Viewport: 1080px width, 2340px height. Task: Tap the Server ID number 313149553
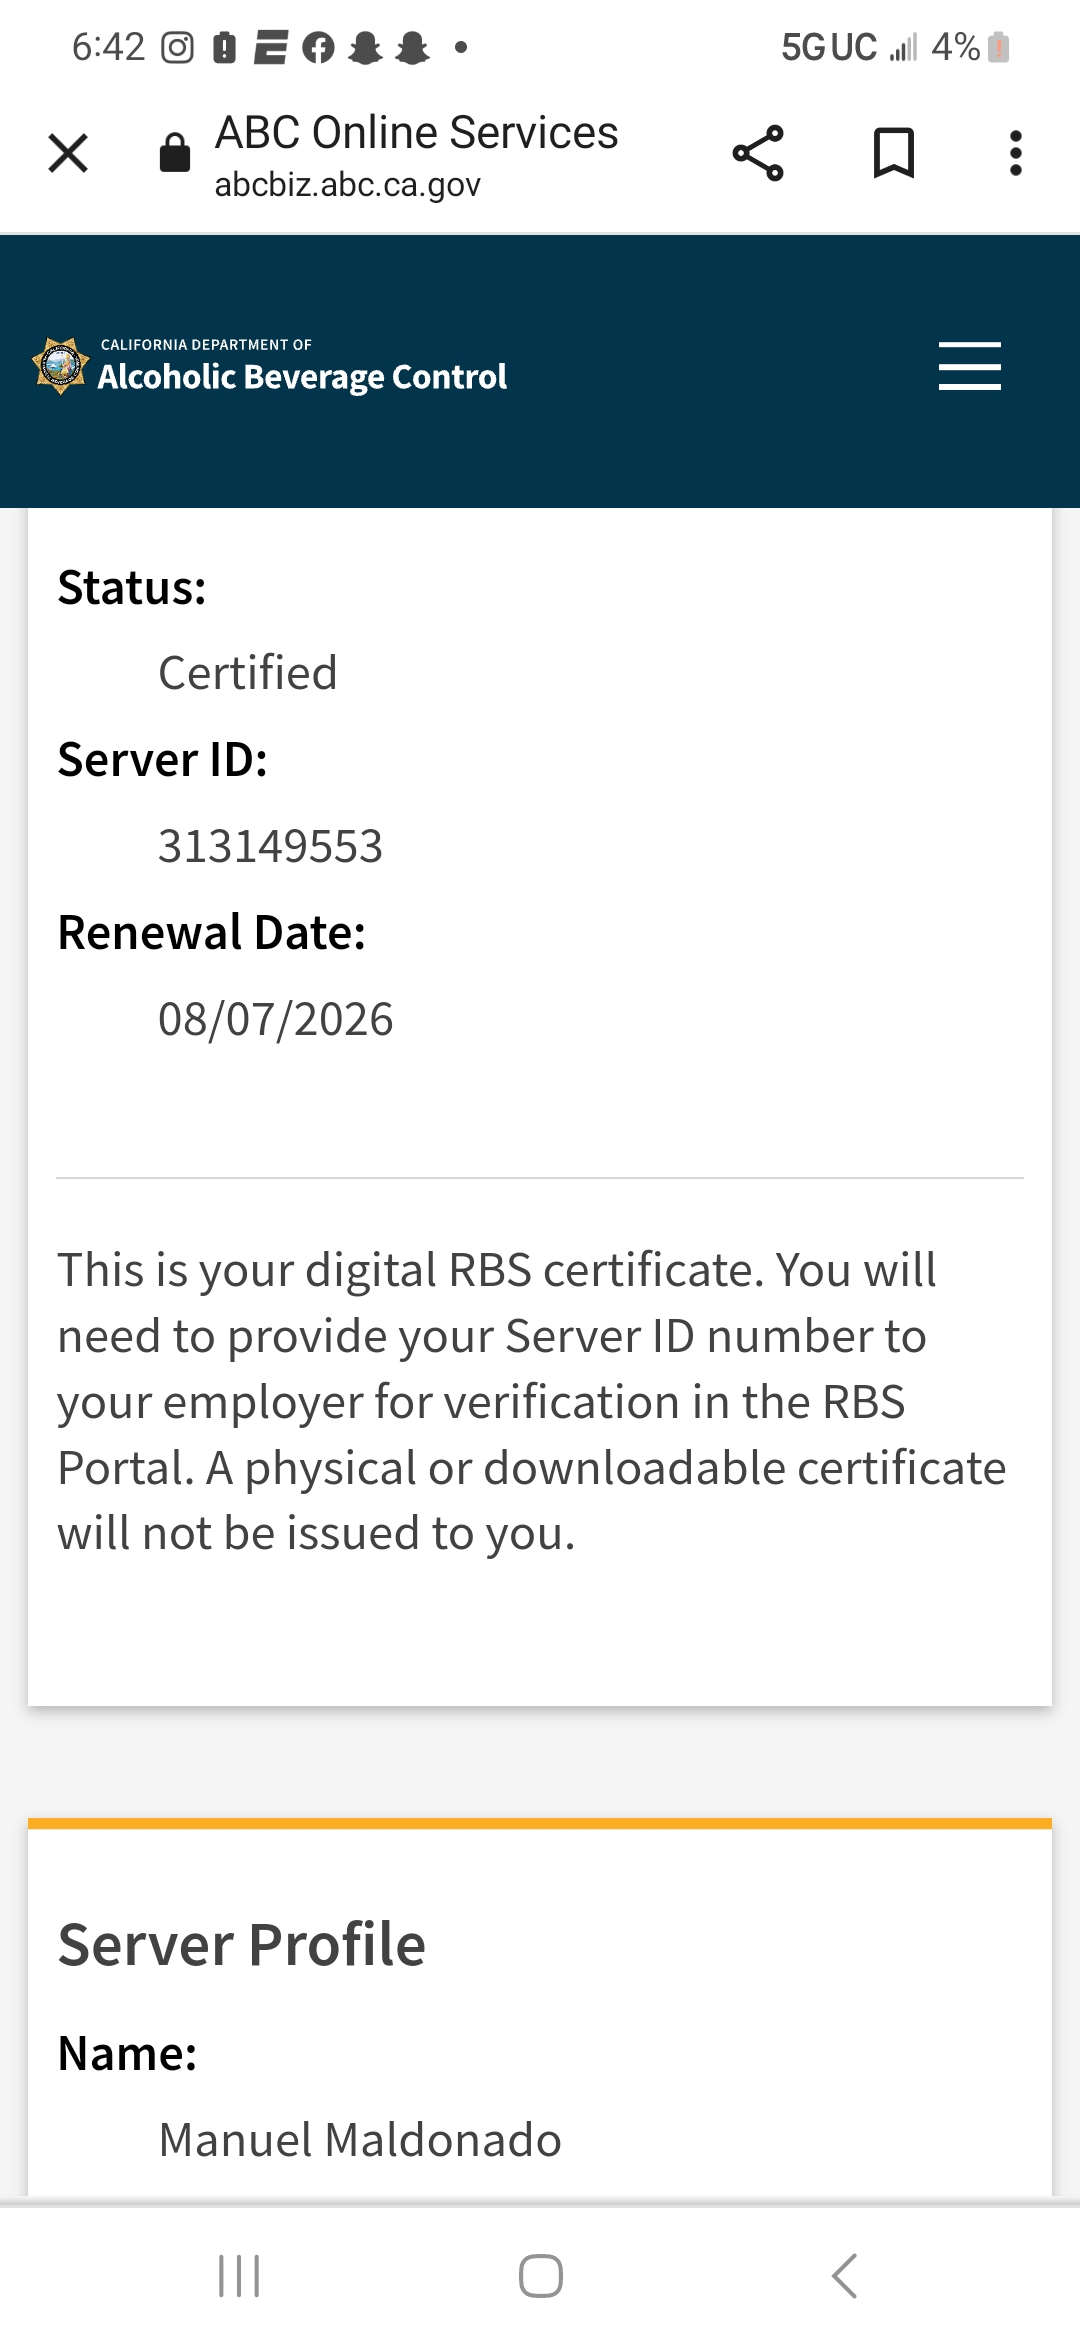pos(270,847)
